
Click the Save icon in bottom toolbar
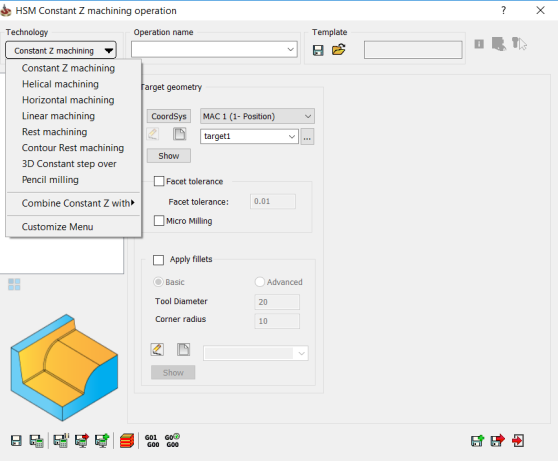click(x=16, y=441)
